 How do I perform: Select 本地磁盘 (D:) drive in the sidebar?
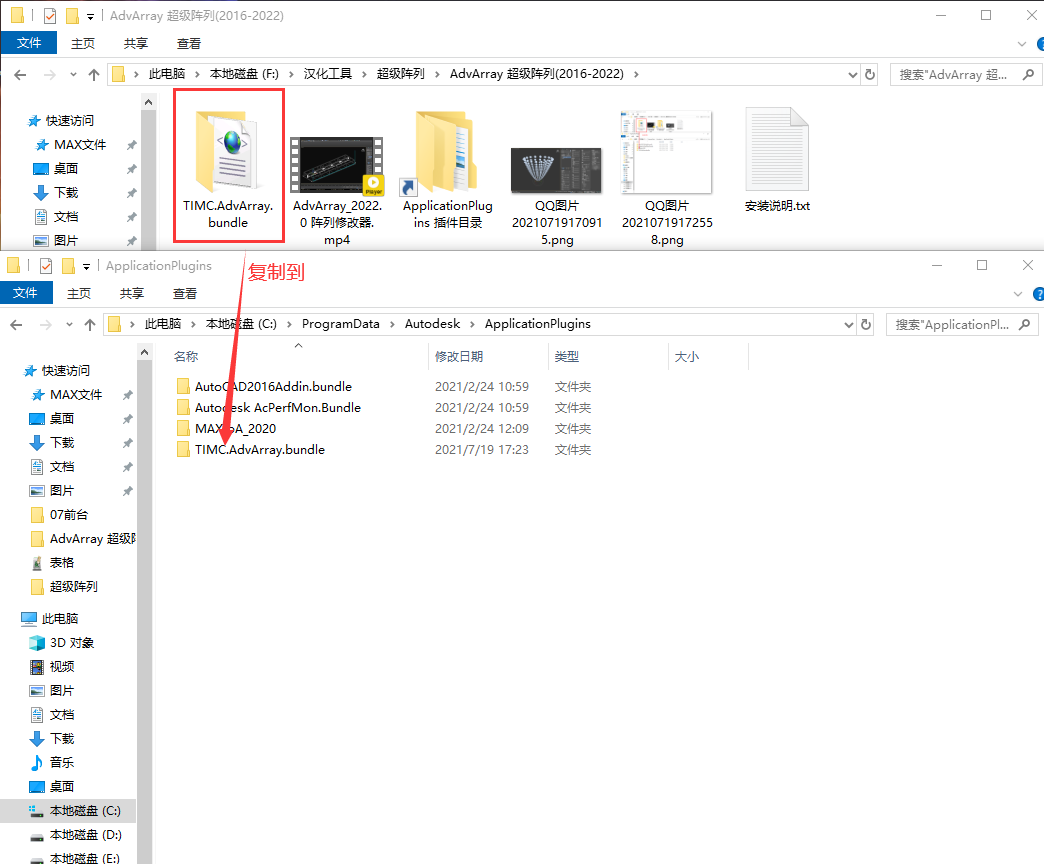(85, 835)
